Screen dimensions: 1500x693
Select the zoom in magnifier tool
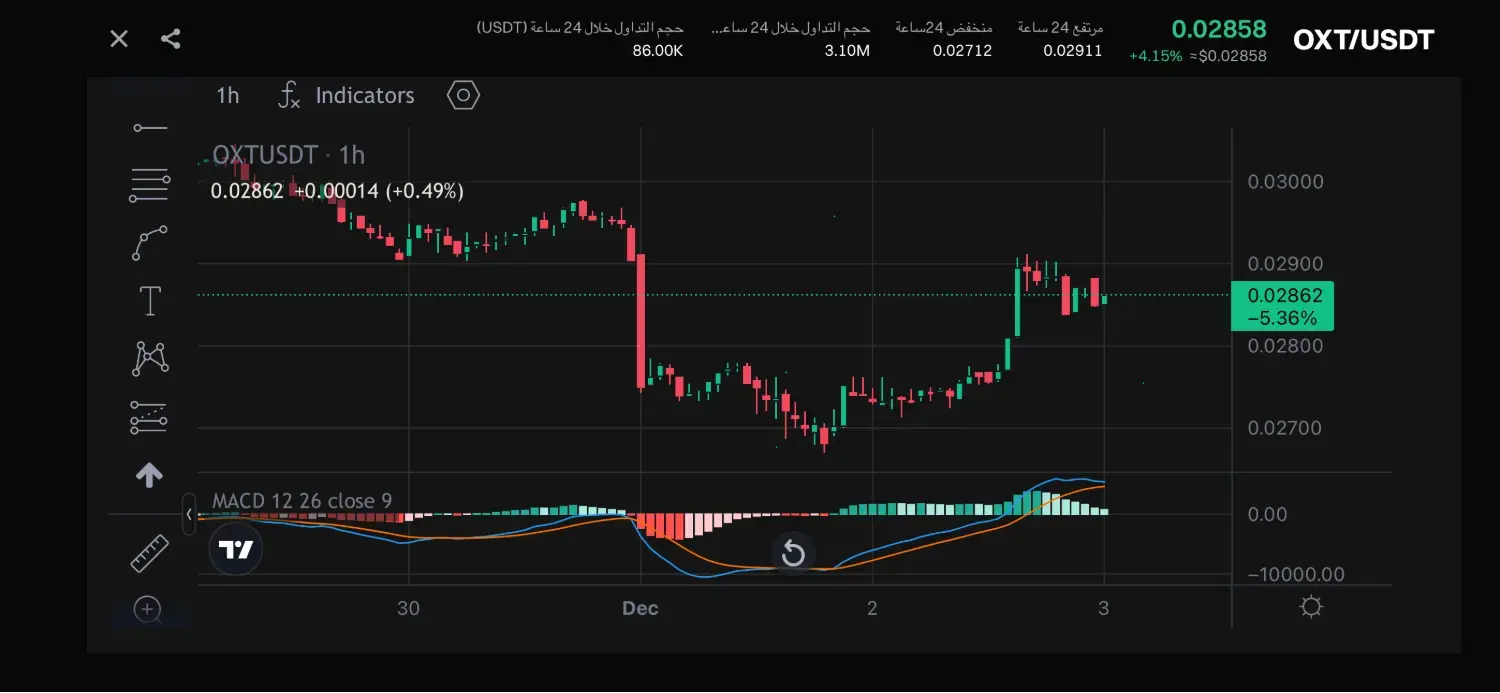(148, 609)
